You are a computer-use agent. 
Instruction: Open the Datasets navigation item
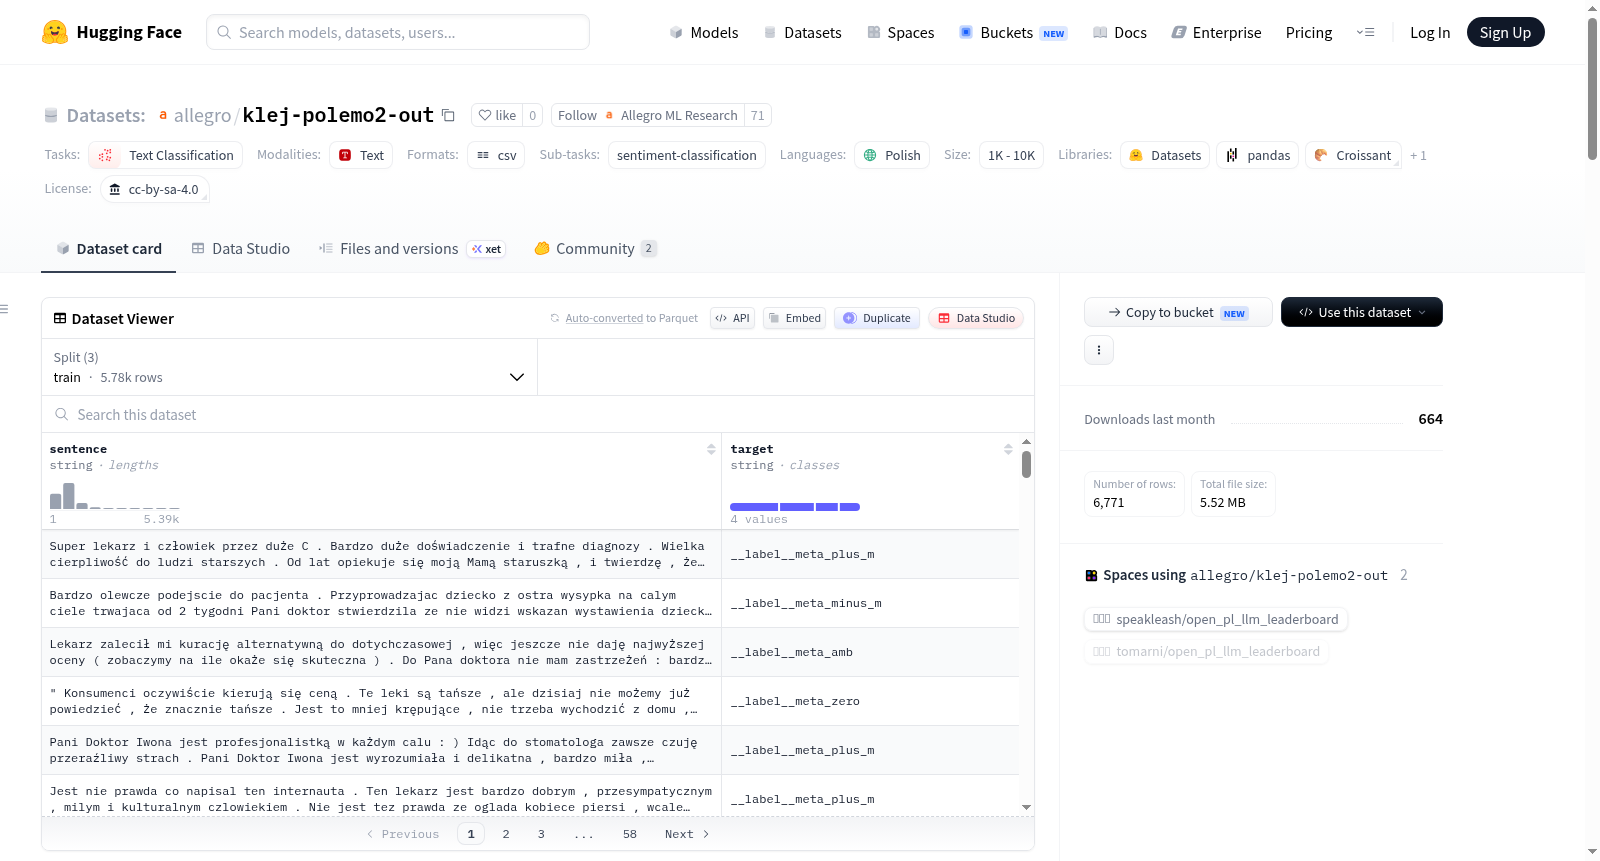click(802, 32)
